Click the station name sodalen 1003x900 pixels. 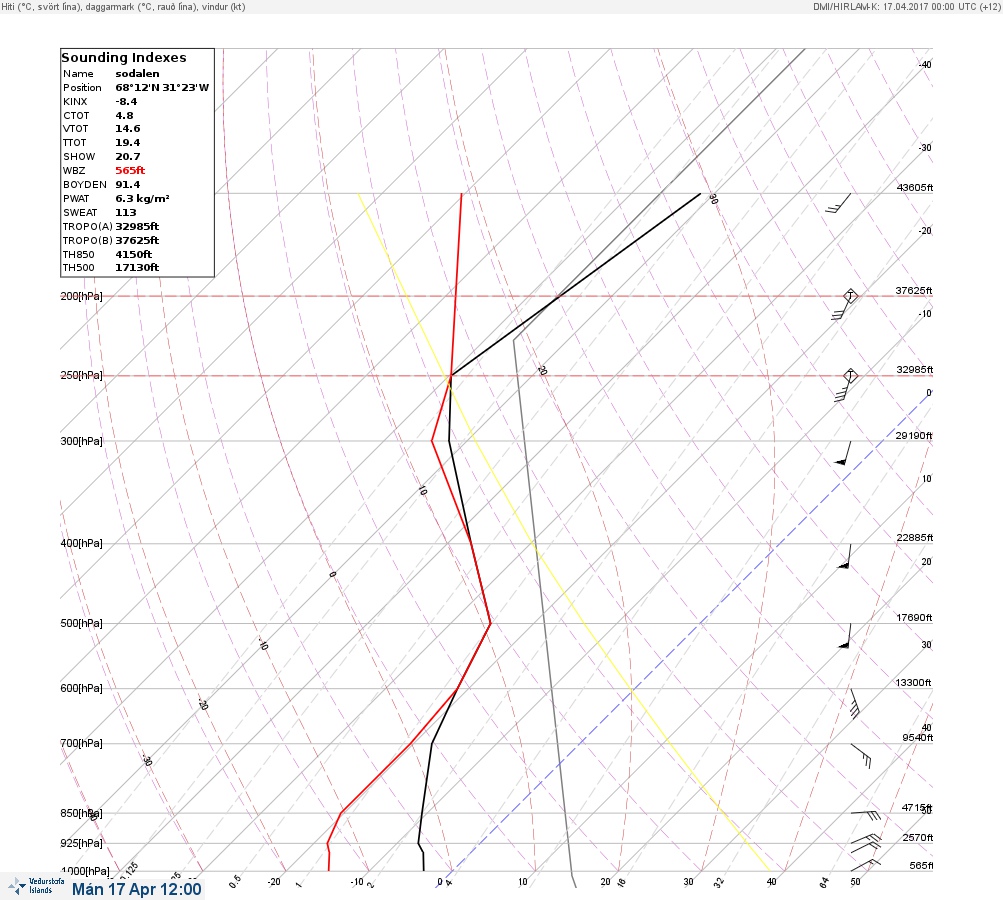click(x=137, y=74)
